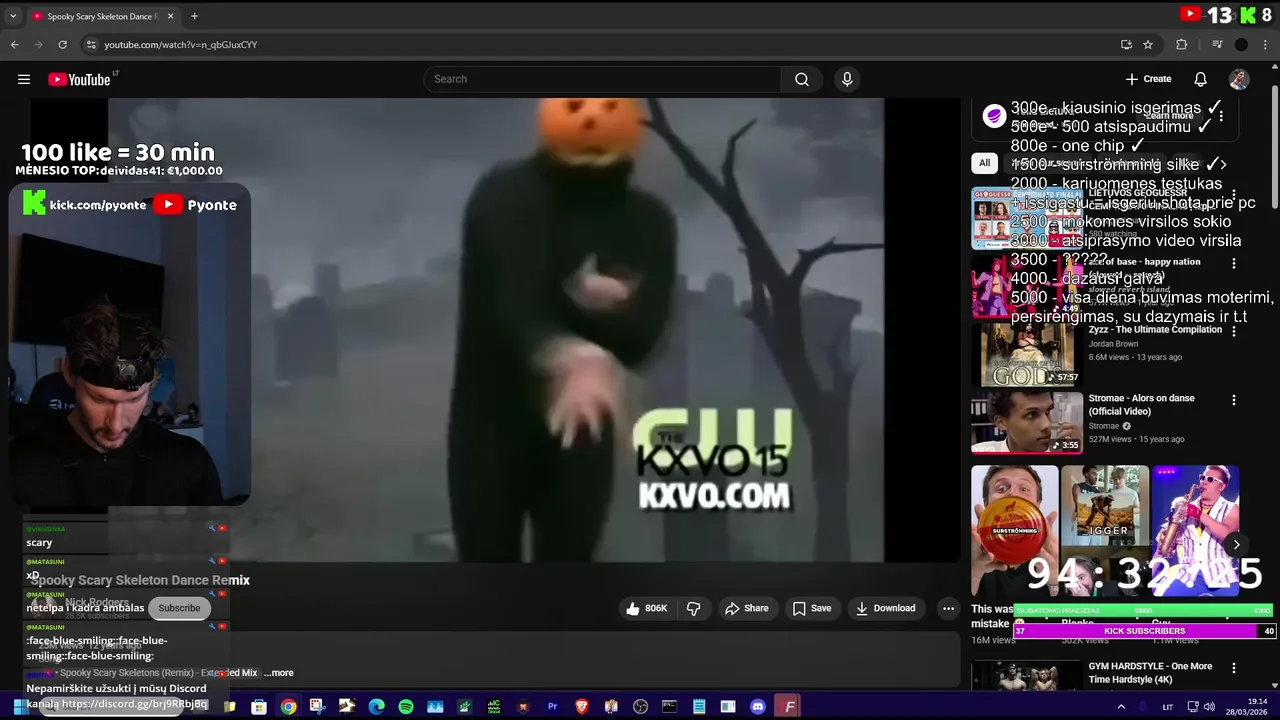Click the install-app icon in the address bar

[1126, 44]
